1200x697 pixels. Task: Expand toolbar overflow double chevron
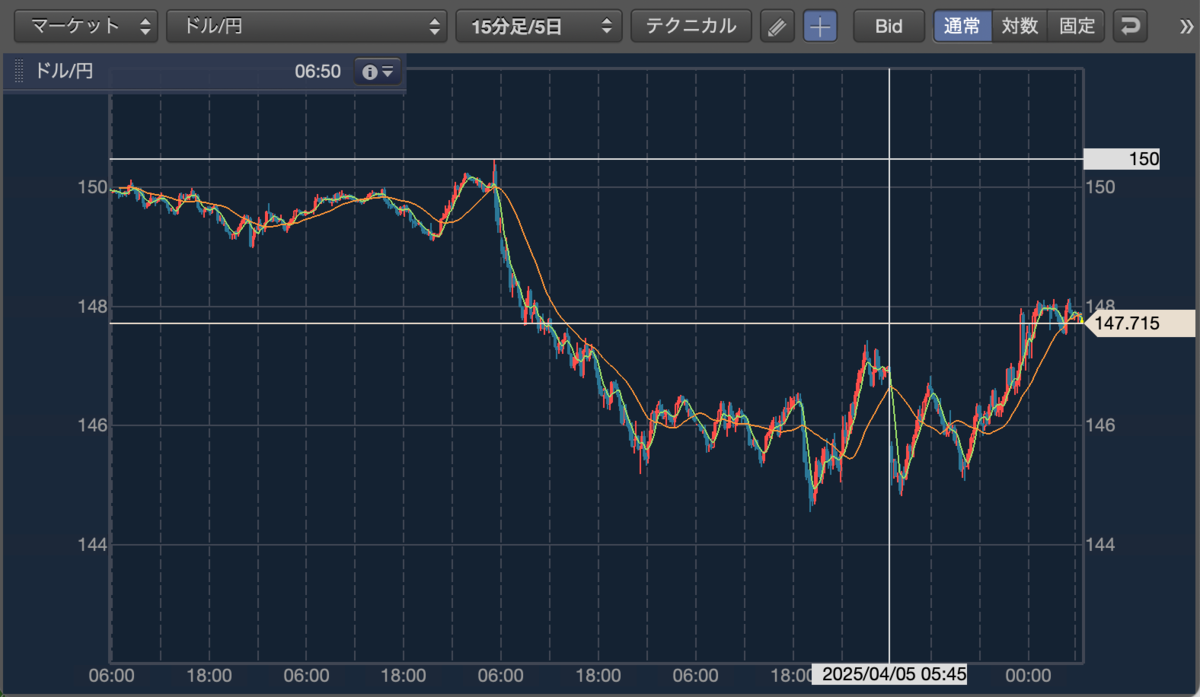coord(1186,27)
